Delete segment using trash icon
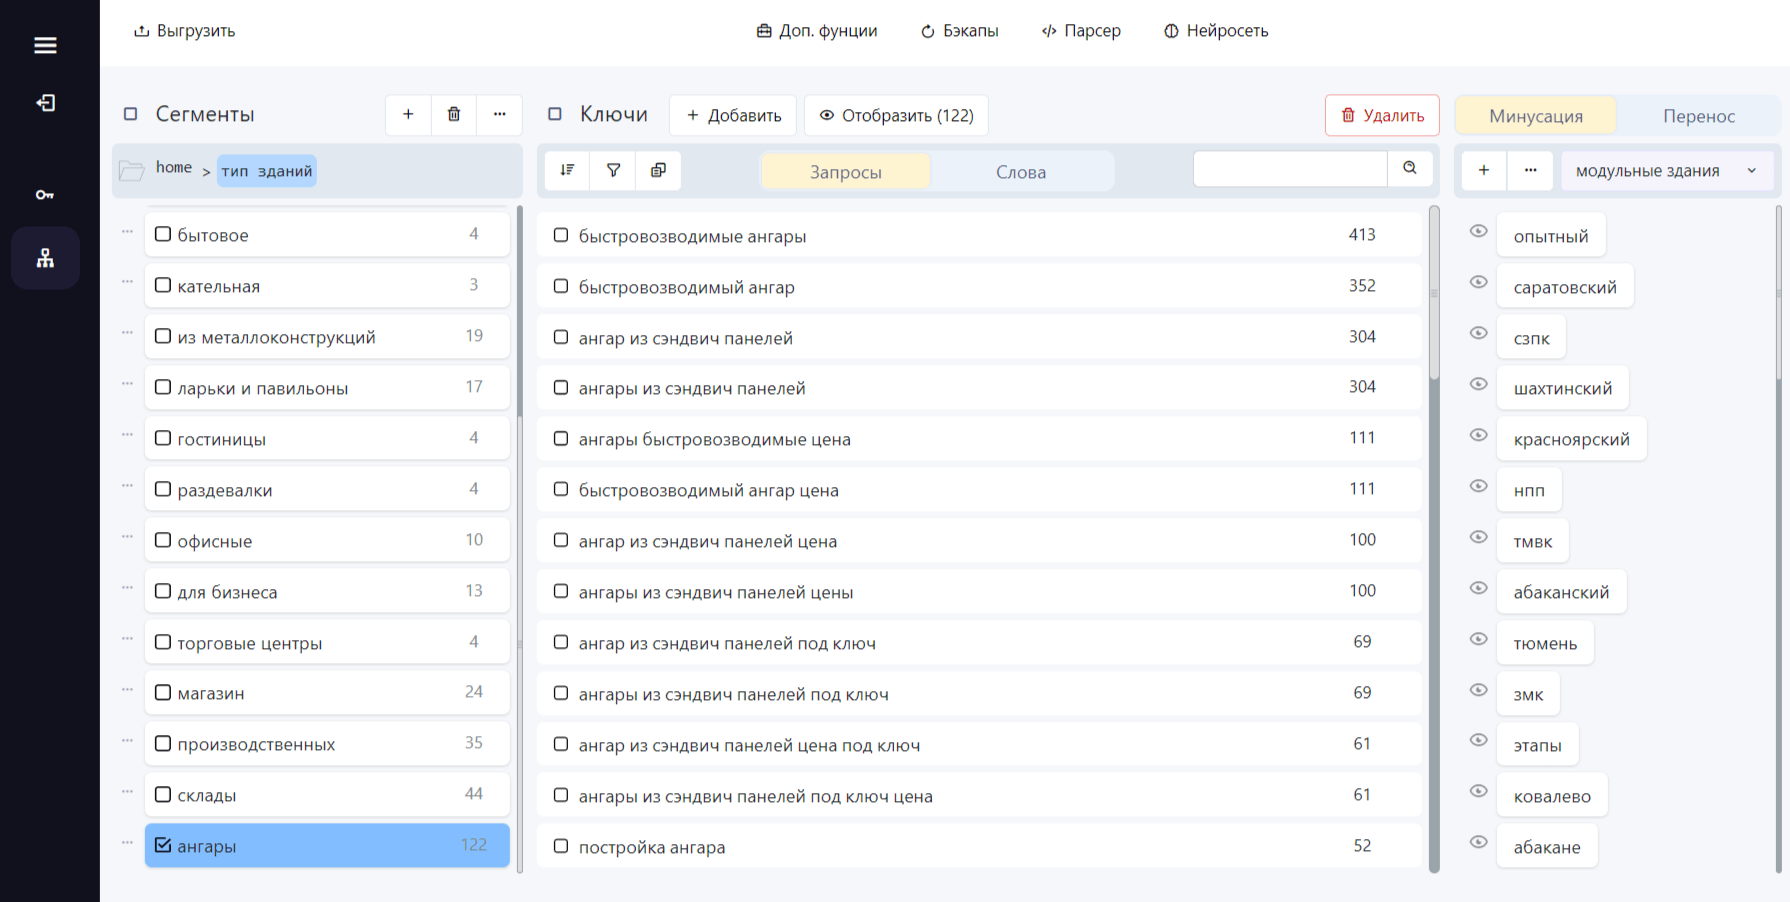Image resolution: width=1790 pixels, height=902 pixels. tap(454, 114)
